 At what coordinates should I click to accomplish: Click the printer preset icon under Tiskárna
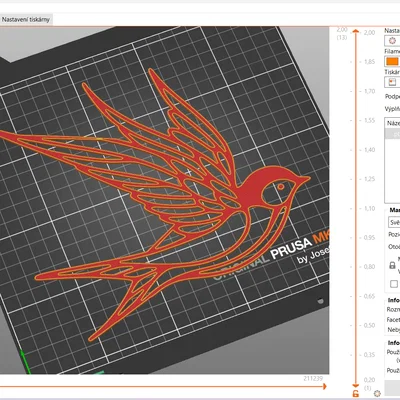[x=392, y=82]
